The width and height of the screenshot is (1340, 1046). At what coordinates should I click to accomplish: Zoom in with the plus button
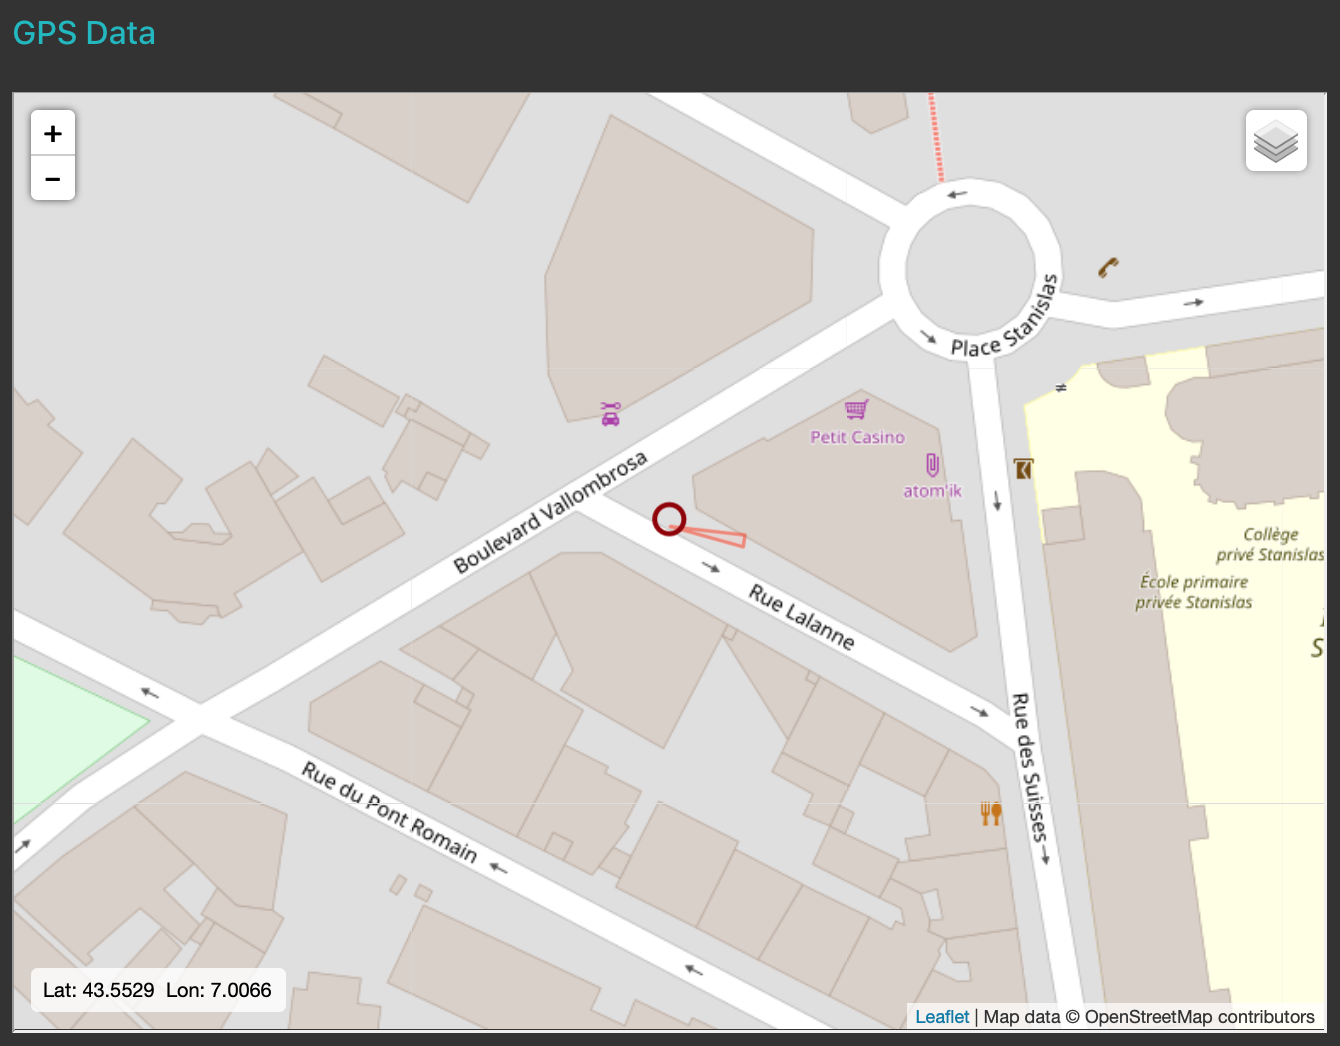(x=53, y=133)
